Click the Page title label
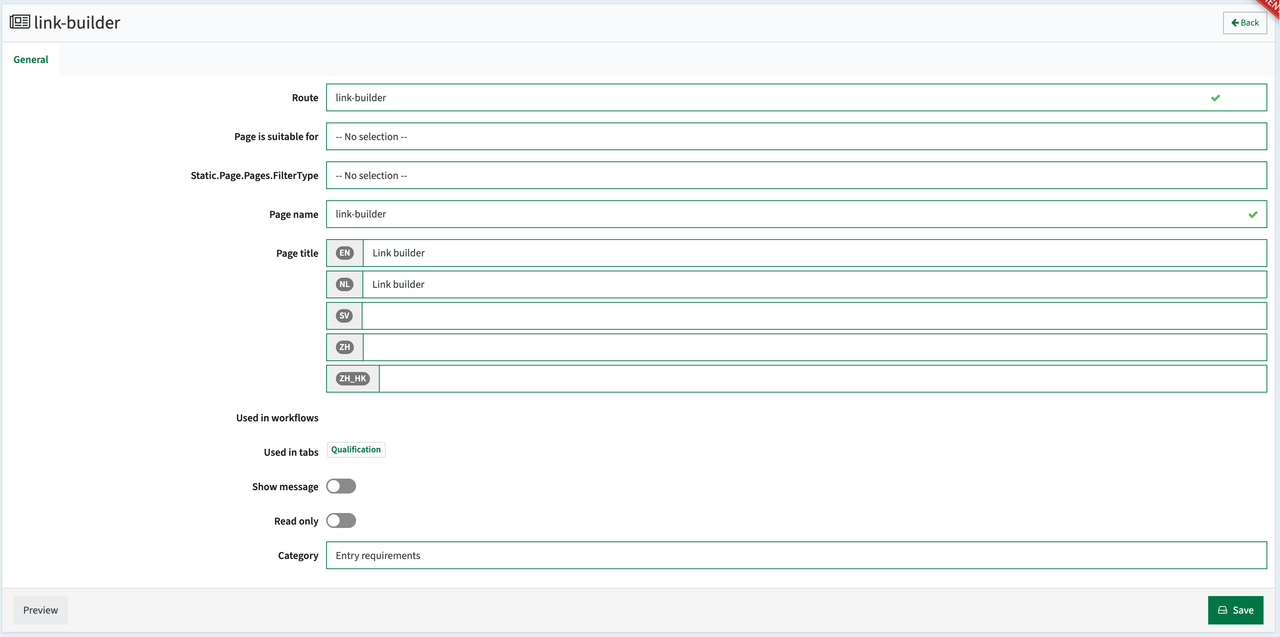This screenshot has height=637, width=1280. coord(297,254)
